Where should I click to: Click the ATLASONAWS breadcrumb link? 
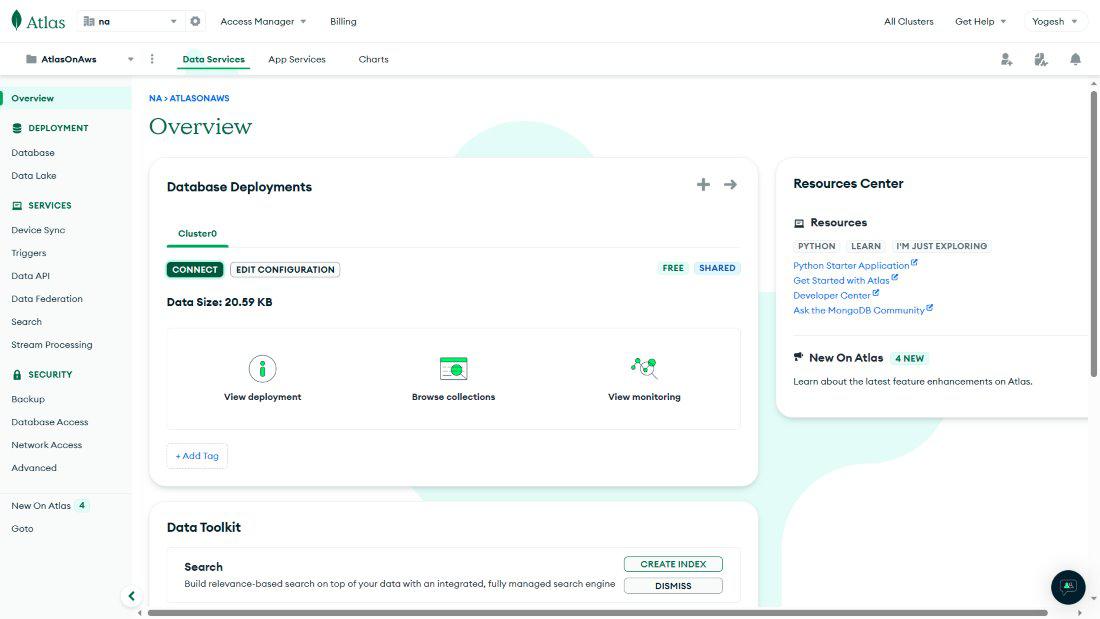tap(199, 98)
